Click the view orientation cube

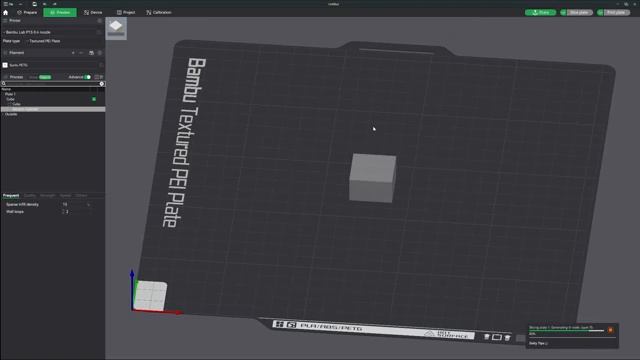pyautogui.click(x=150, y=296)
